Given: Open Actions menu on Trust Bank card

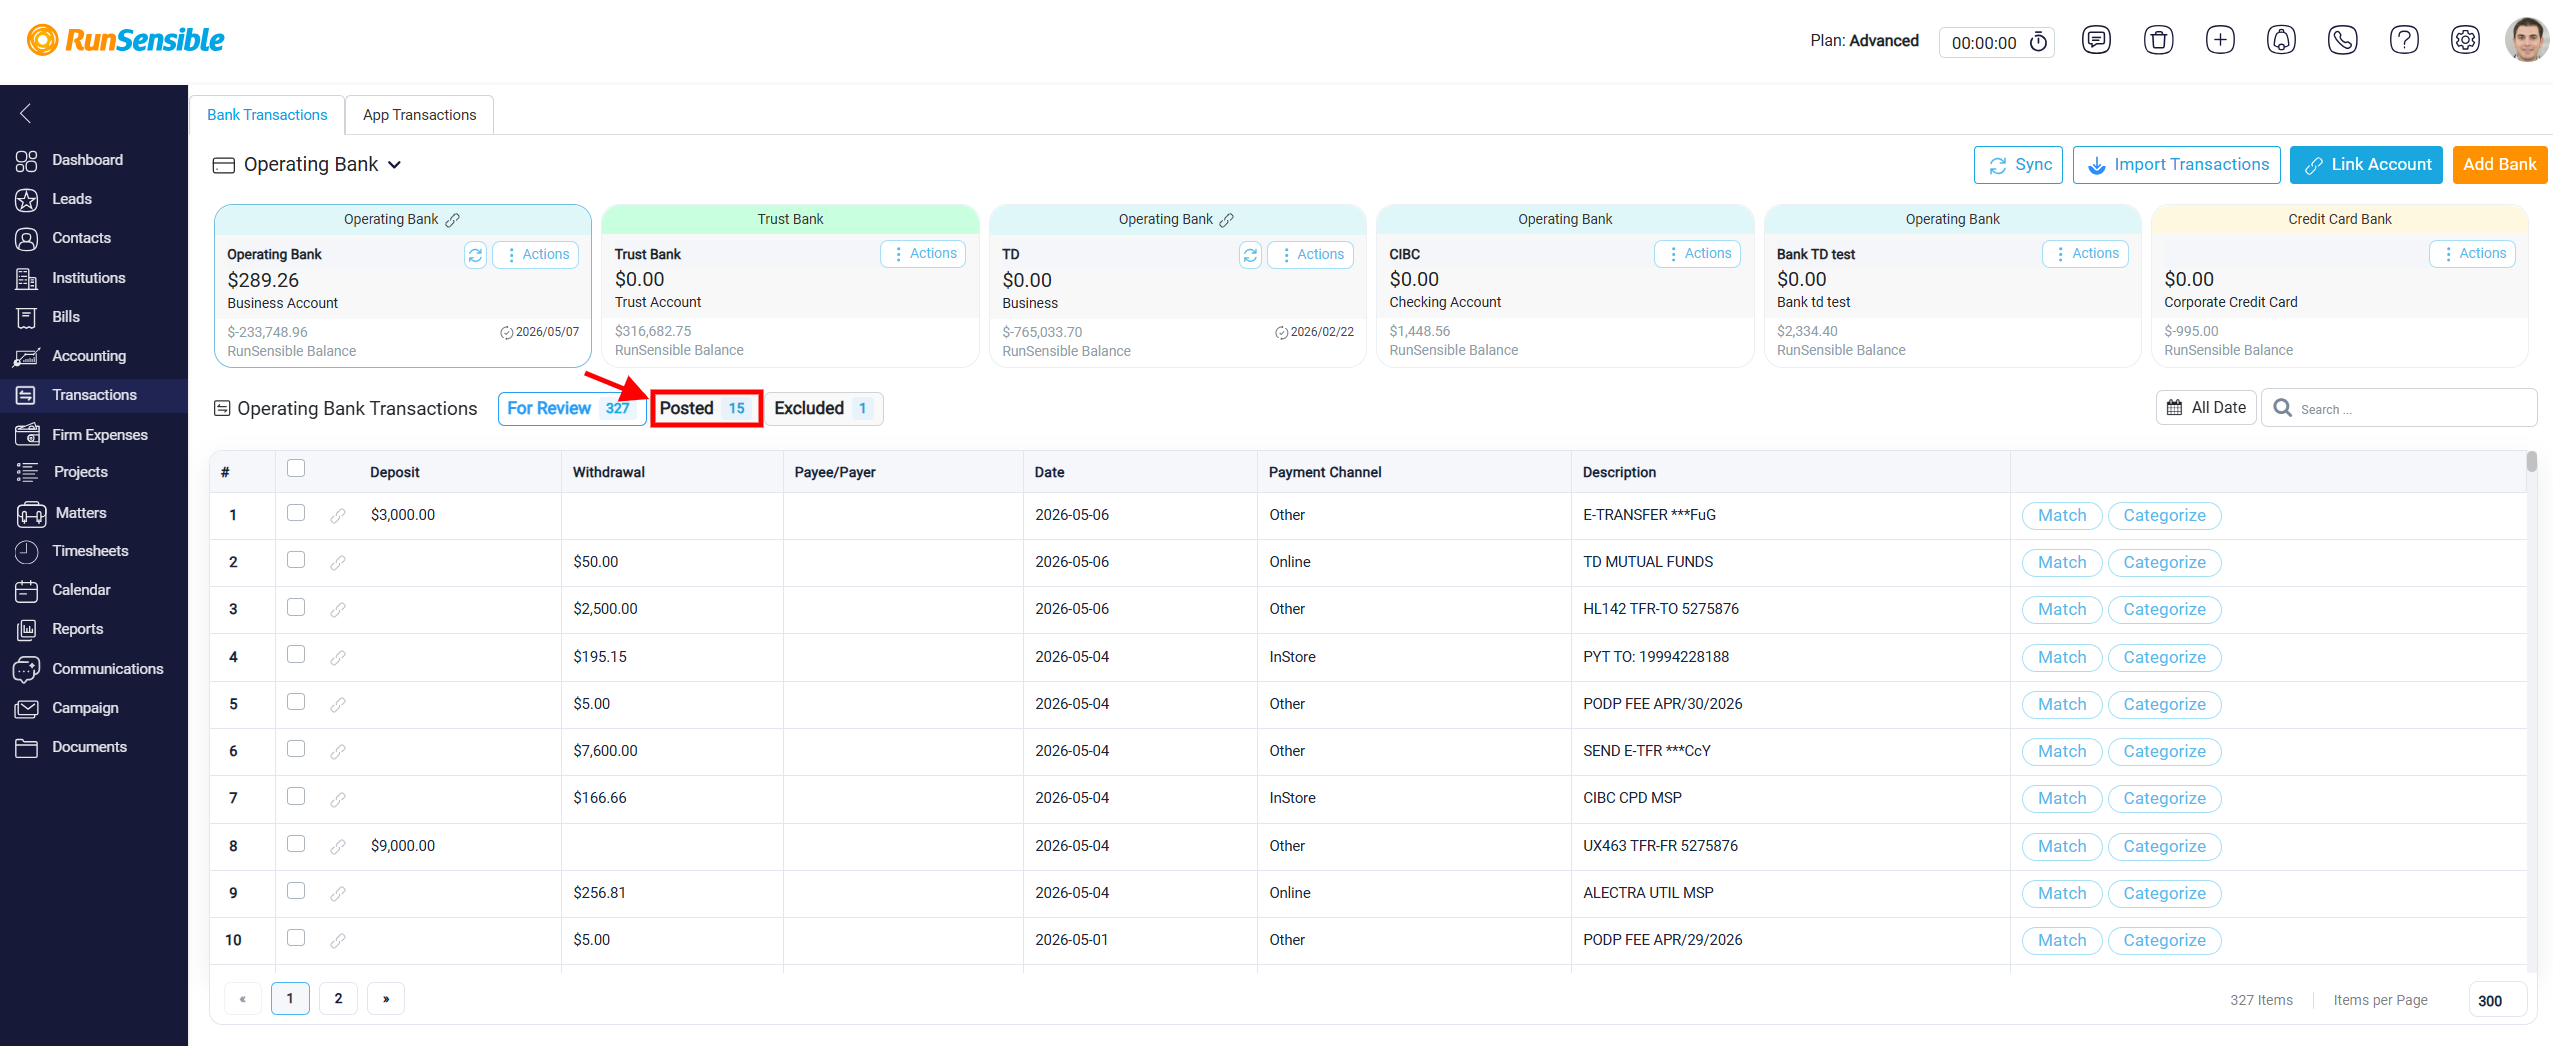Looking at the screenshot, I should 924,254.
